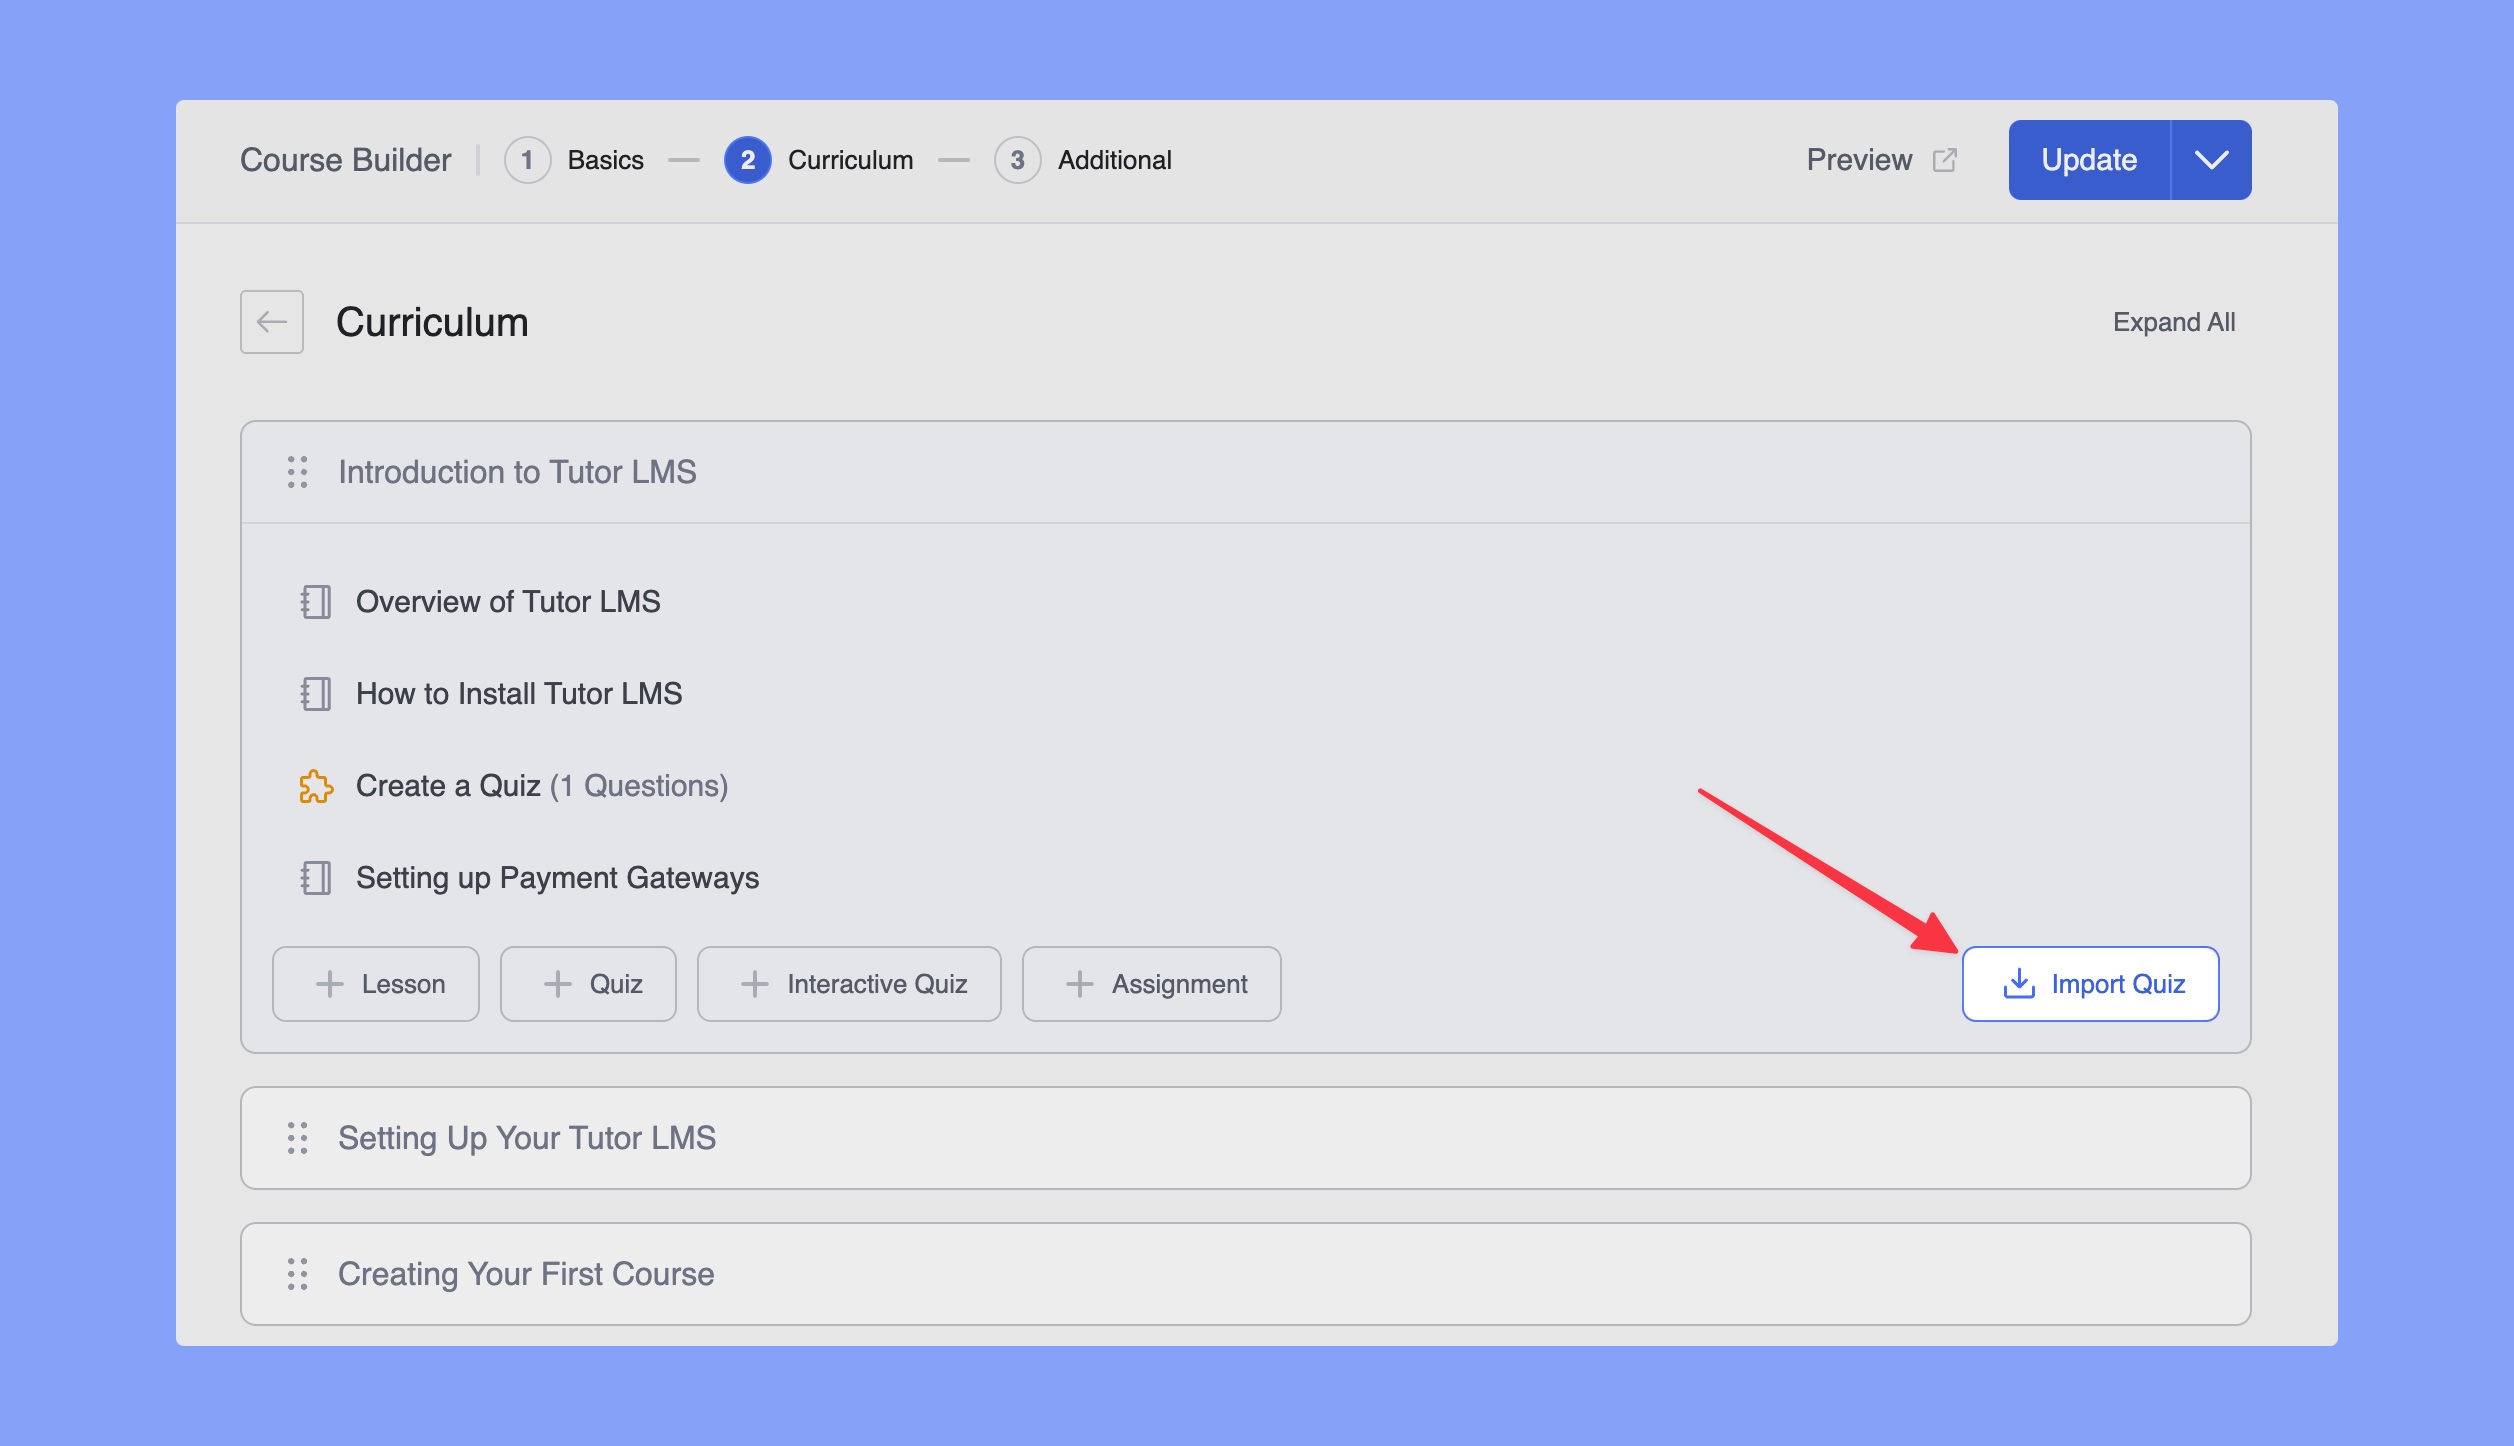Open the Preview external link icon
Viewport: 2514px width, 1446px height.
click(1945, 160)
